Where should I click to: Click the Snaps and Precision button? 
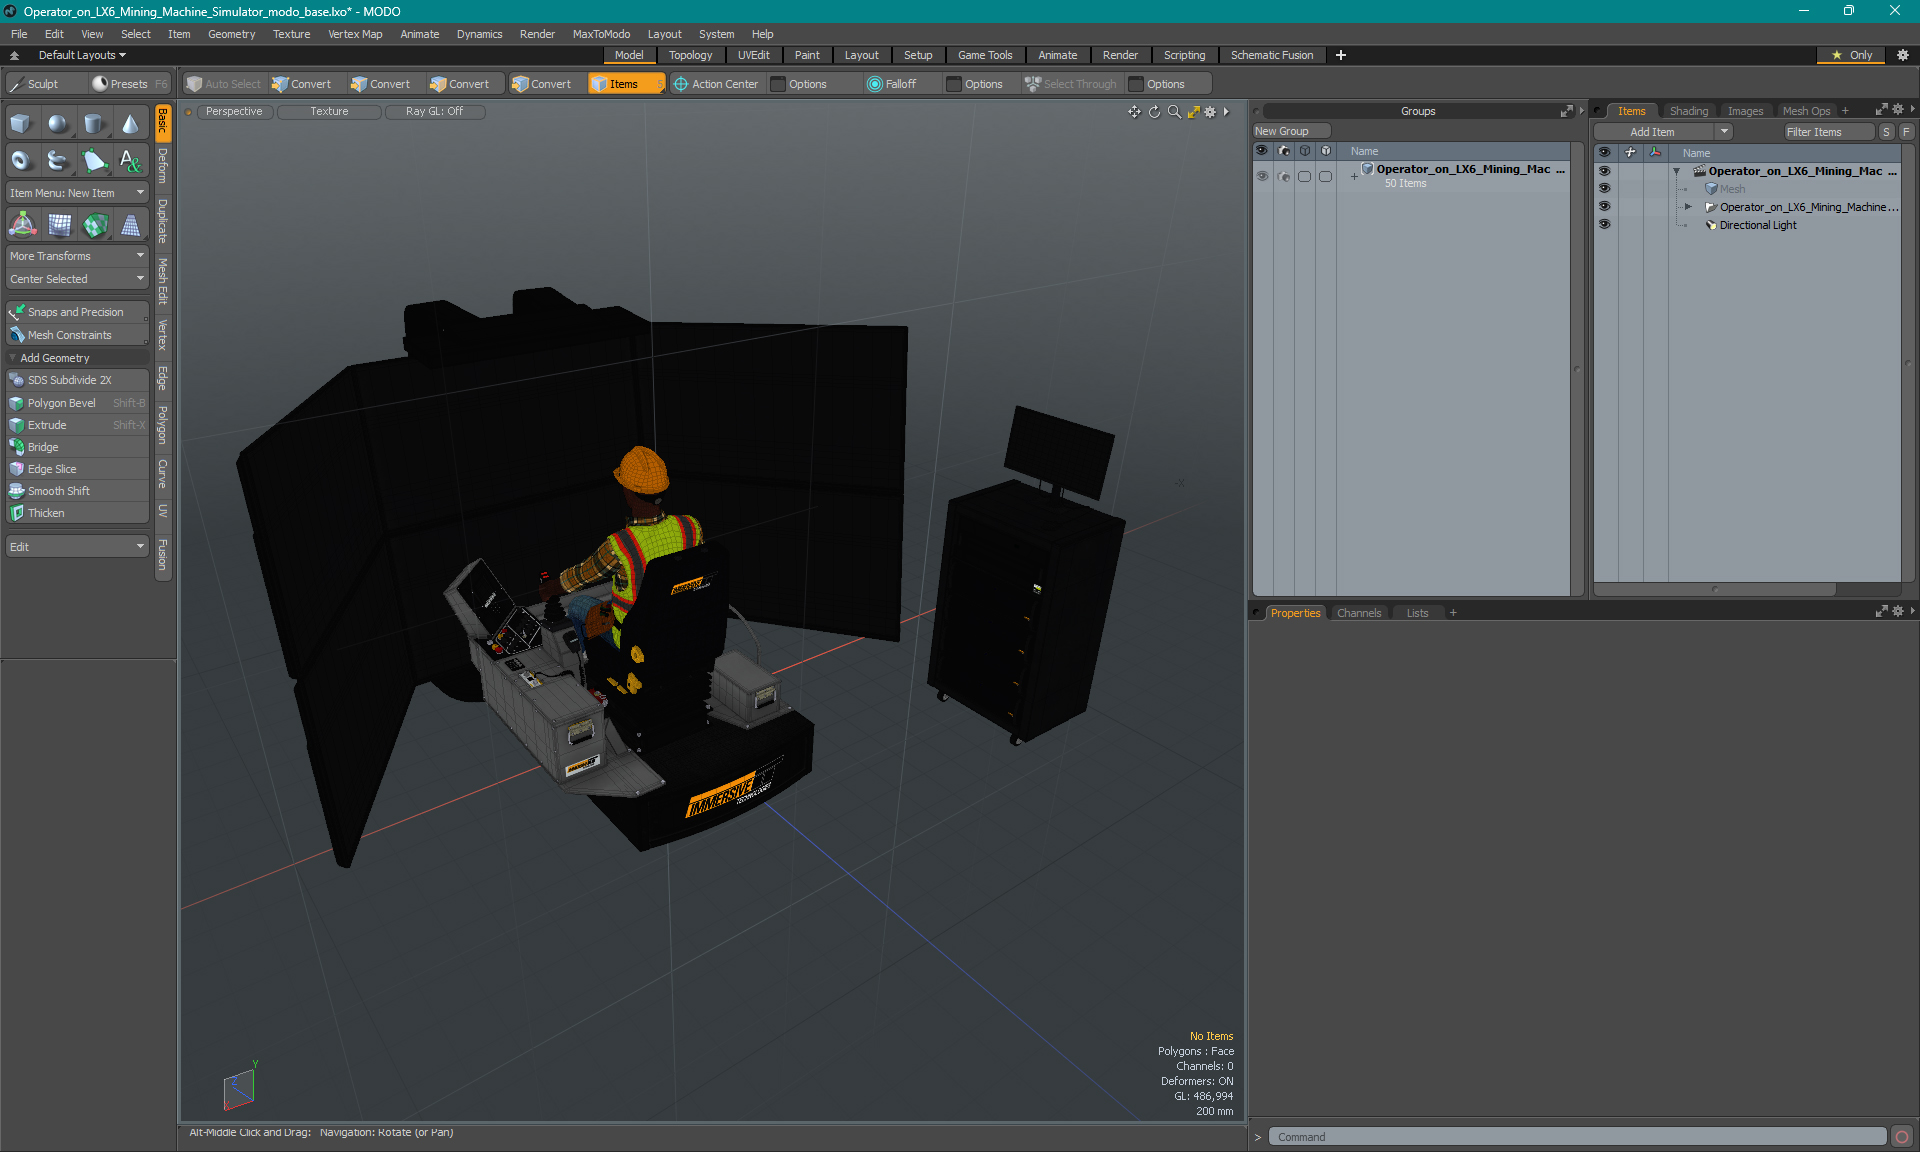(x=77, y=312)
